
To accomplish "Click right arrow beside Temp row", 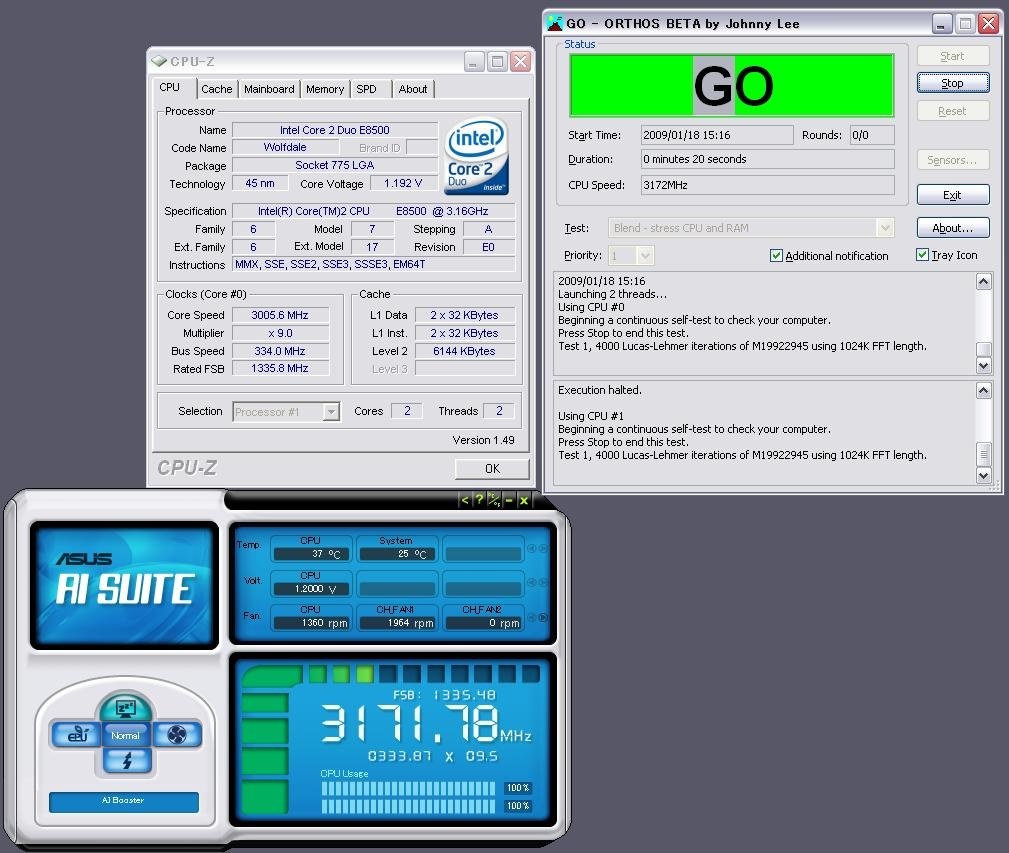I will point(543,549).
